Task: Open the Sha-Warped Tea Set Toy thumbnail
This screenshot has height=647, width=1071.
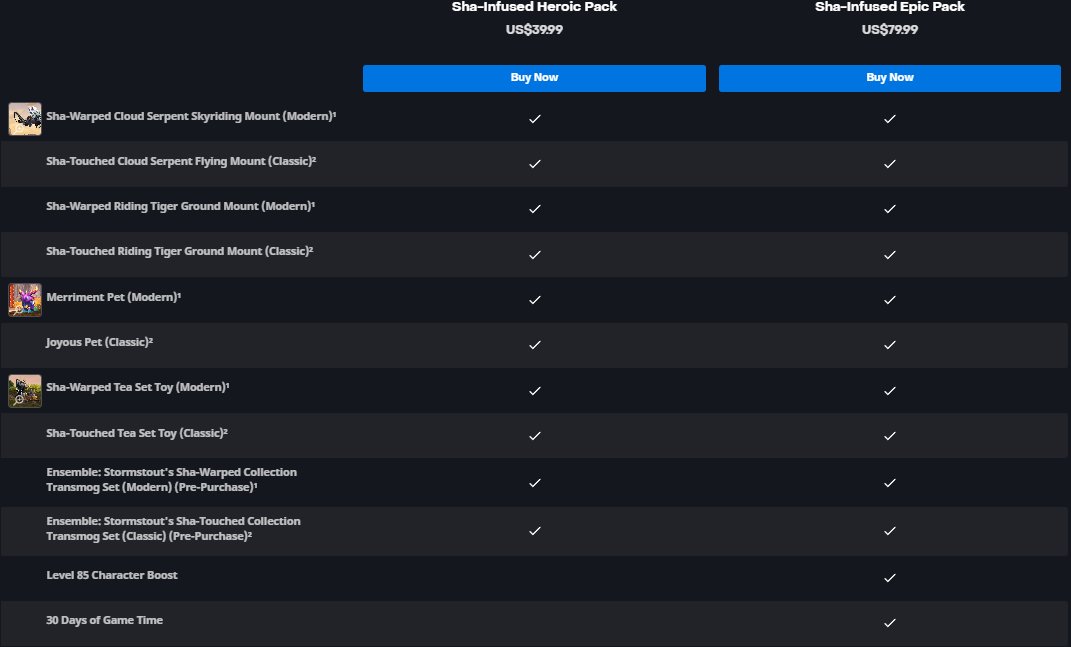Action: point(25,391)
